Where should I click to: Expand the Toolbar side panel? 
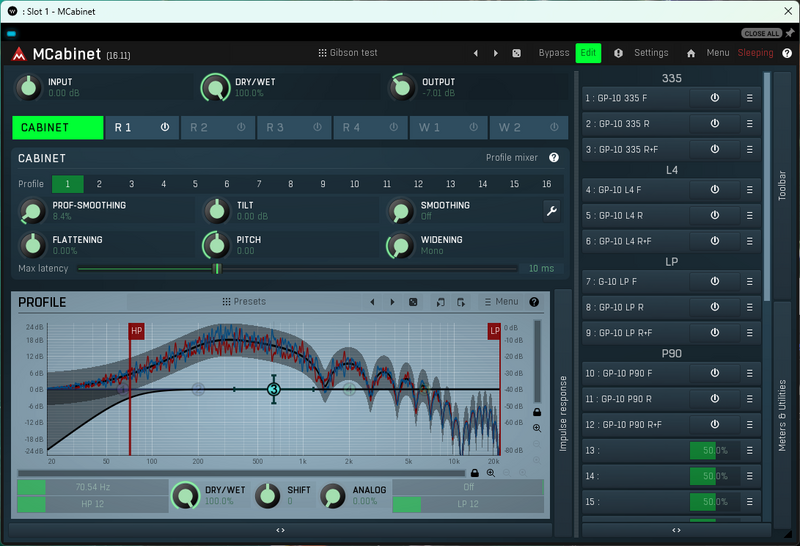point(782,186)
